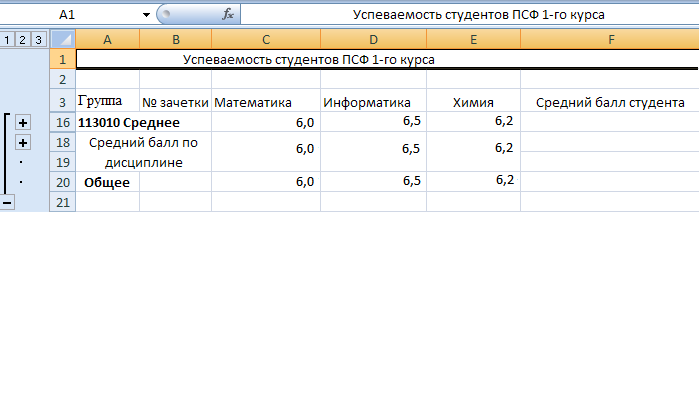
Task: Select column D header
Action: point(374,39)
